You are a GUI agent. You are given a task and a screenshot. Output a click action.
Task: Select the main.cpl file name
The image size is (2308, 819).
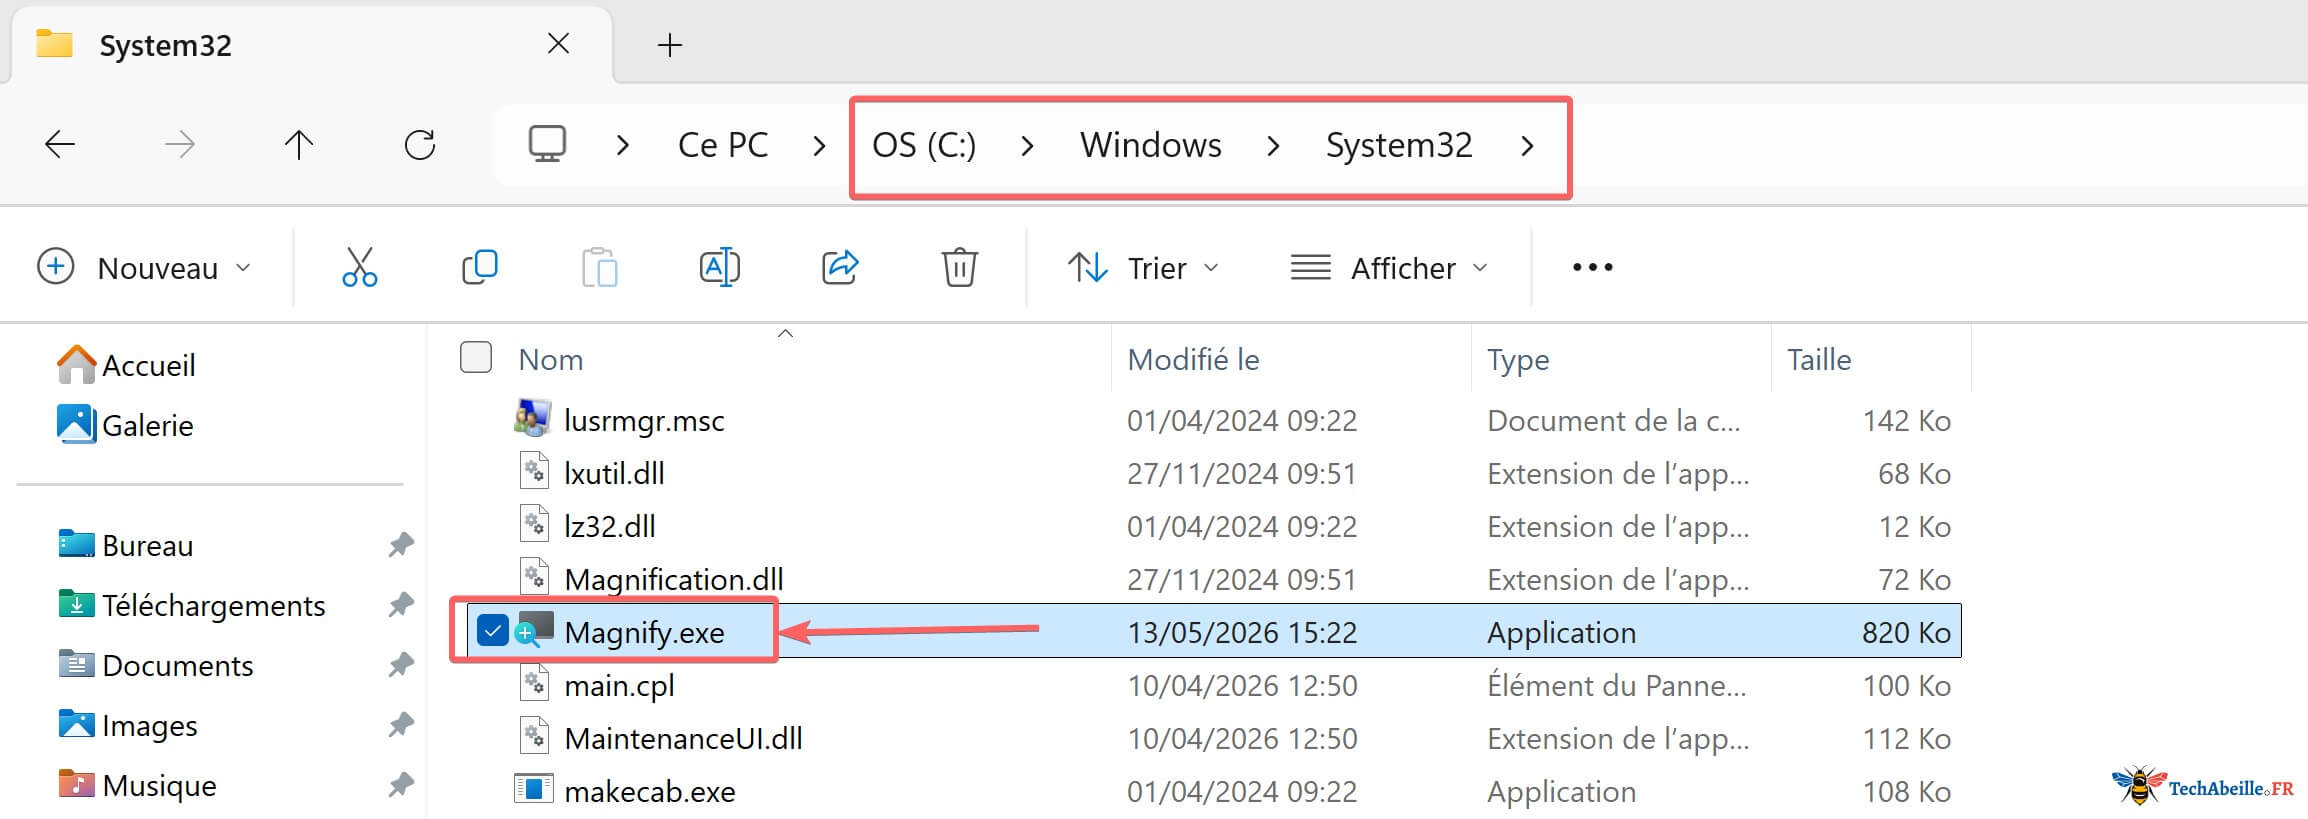[x=619, y=685]
